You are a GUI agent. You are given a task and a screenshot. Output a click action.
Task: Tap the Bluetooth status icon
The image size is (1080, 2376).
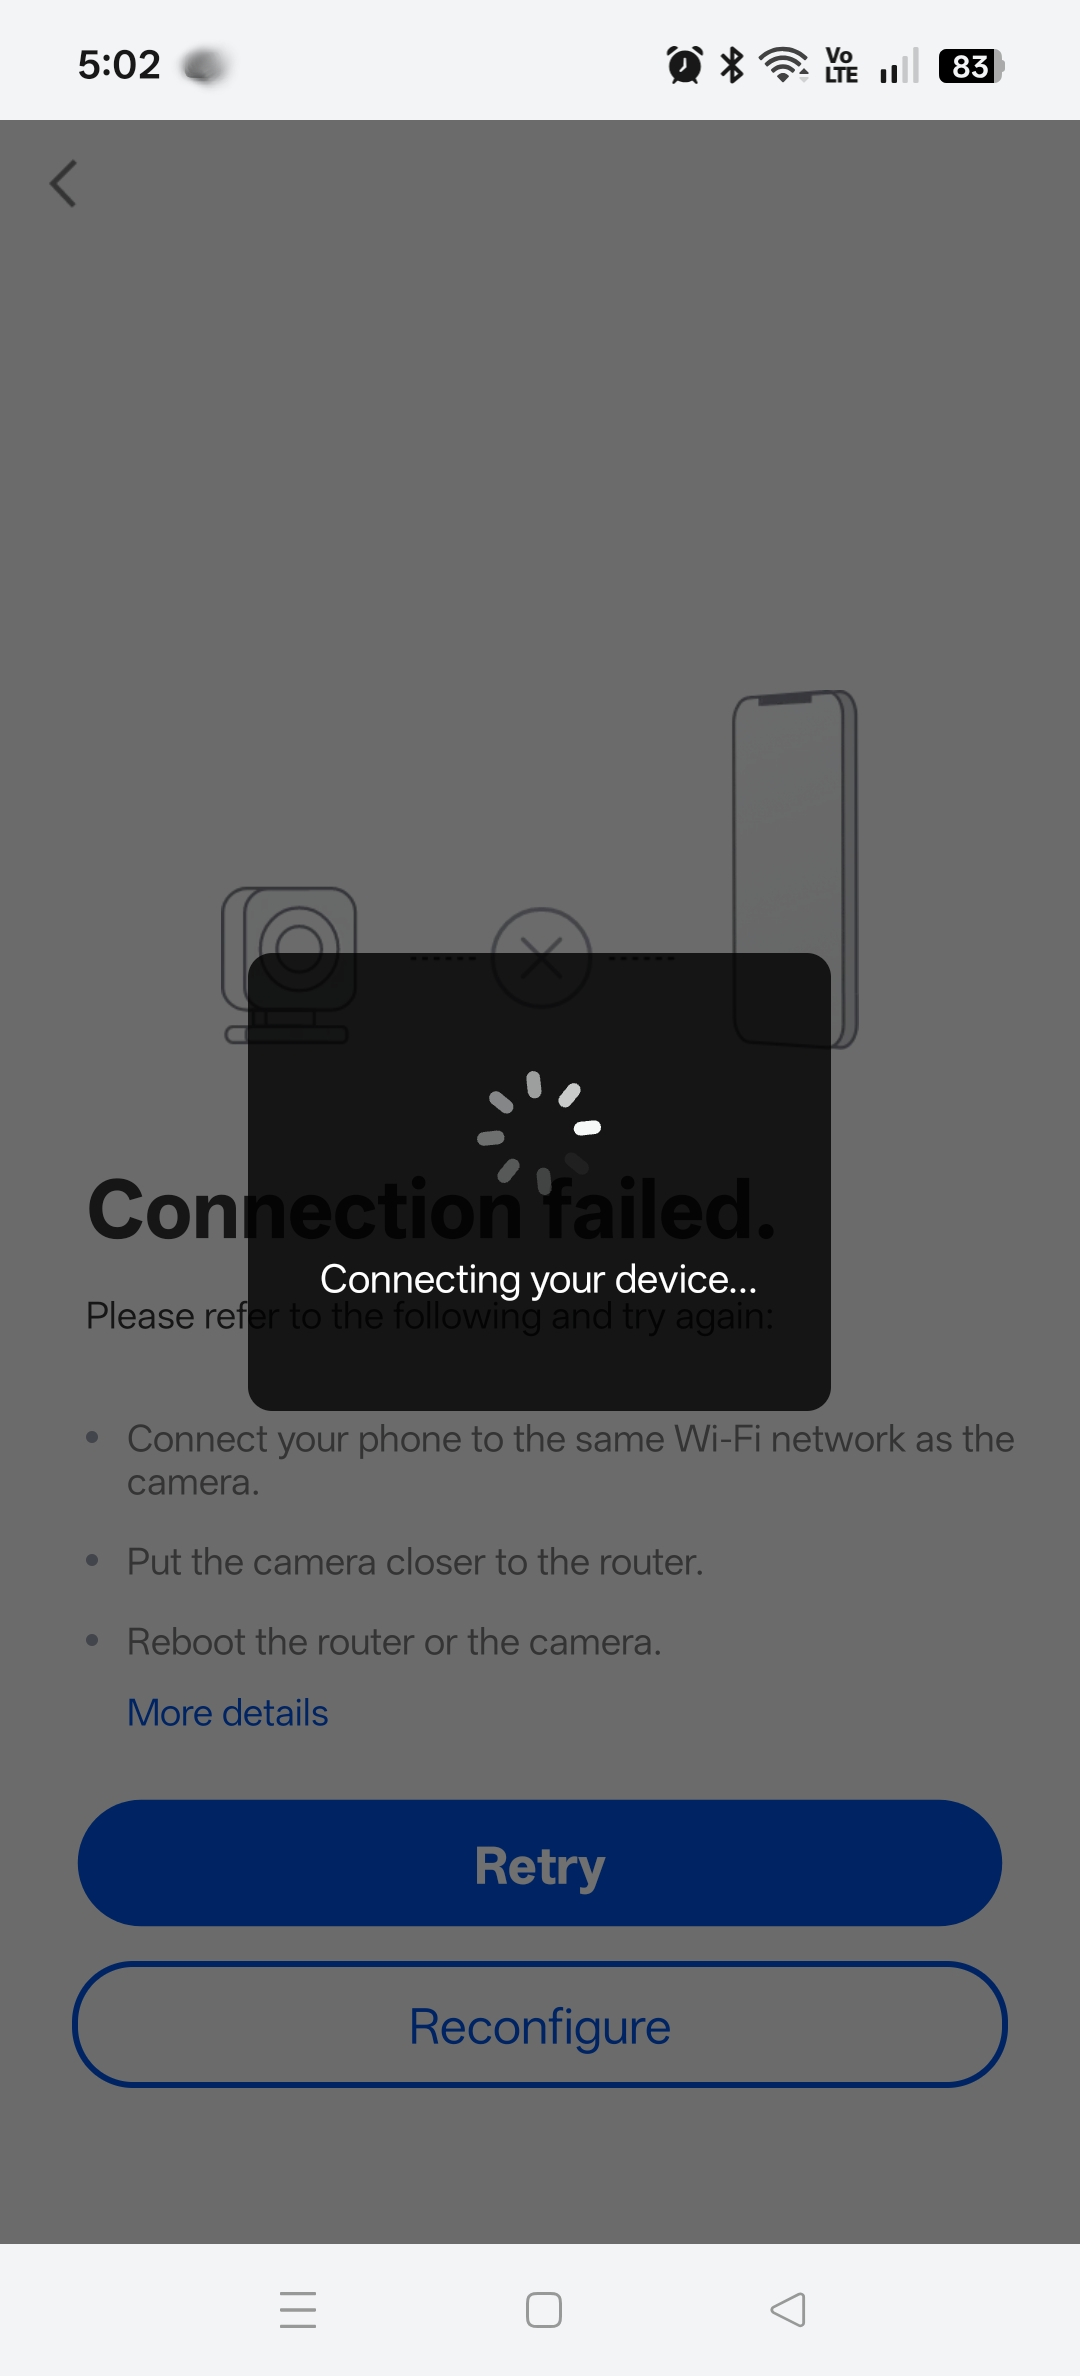pyautogui.click(x=733, y=66)
